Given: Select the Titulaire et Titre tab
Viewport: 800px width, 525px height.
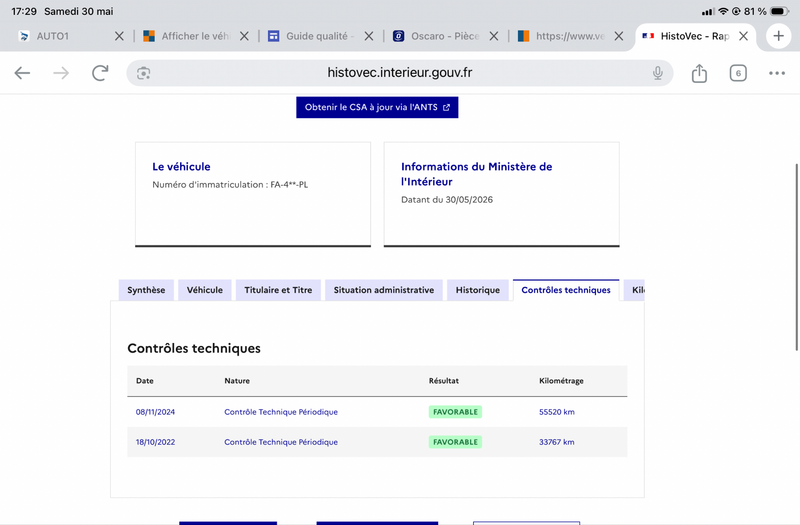Looking at the screenshot, I should pyautogui.click(x=278, y=290).
